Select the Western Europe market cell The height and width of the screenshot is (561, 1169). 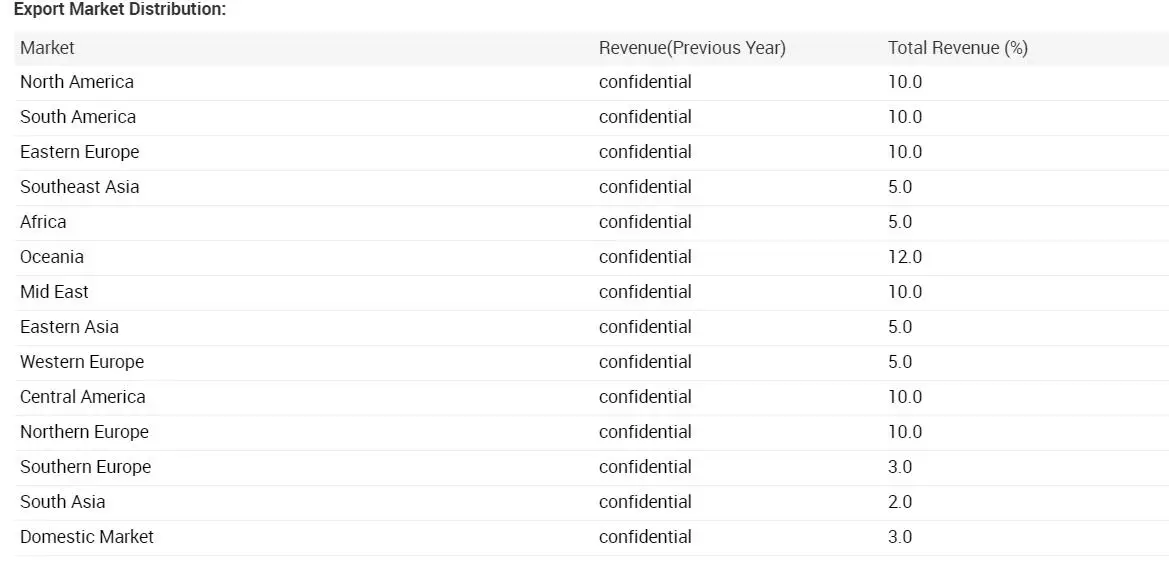pyautogui.click(x=82, y=362)
